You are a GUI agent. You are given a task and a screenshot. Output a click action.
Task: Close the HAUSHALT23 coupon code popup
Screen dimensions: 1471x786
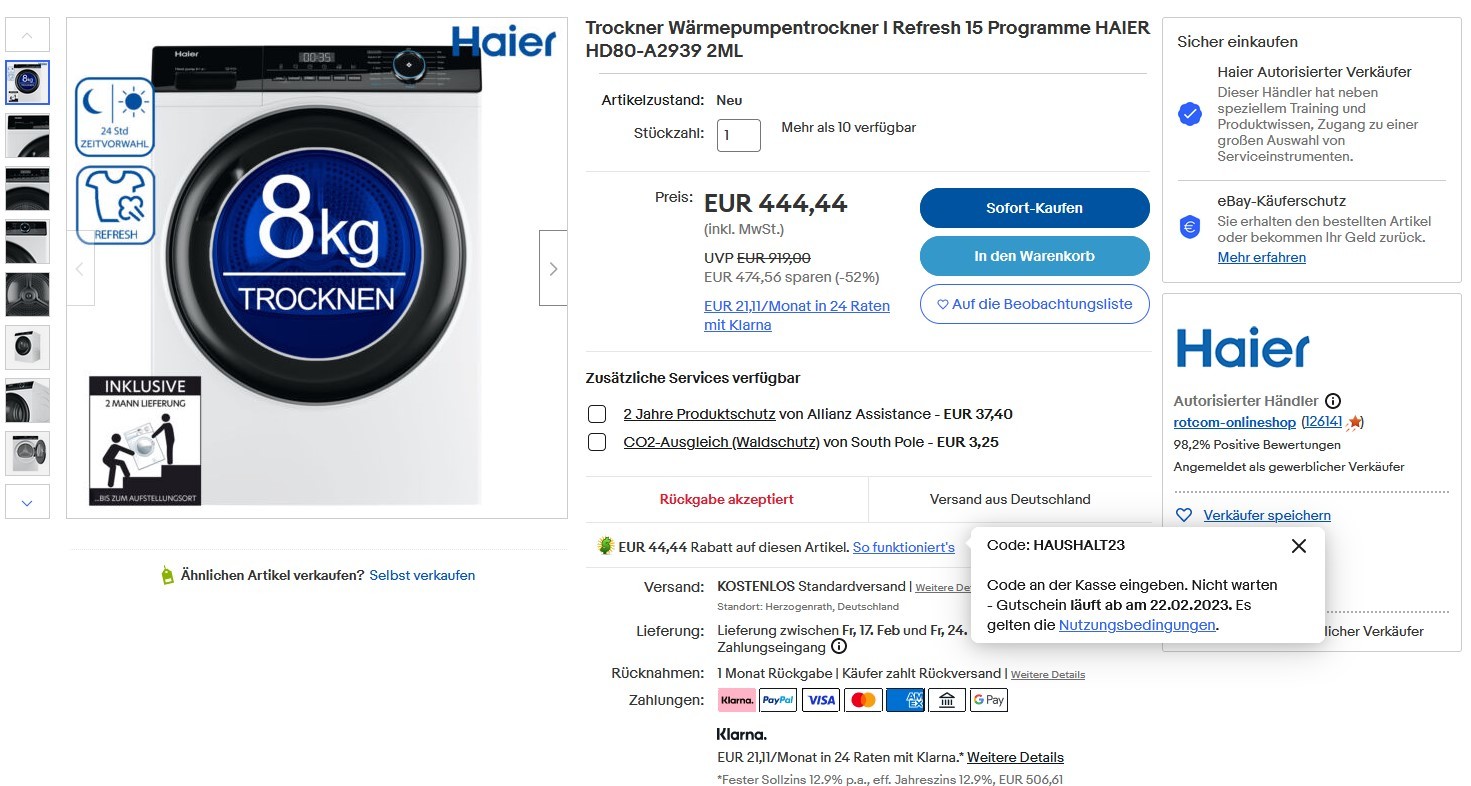coord(1298,546)
